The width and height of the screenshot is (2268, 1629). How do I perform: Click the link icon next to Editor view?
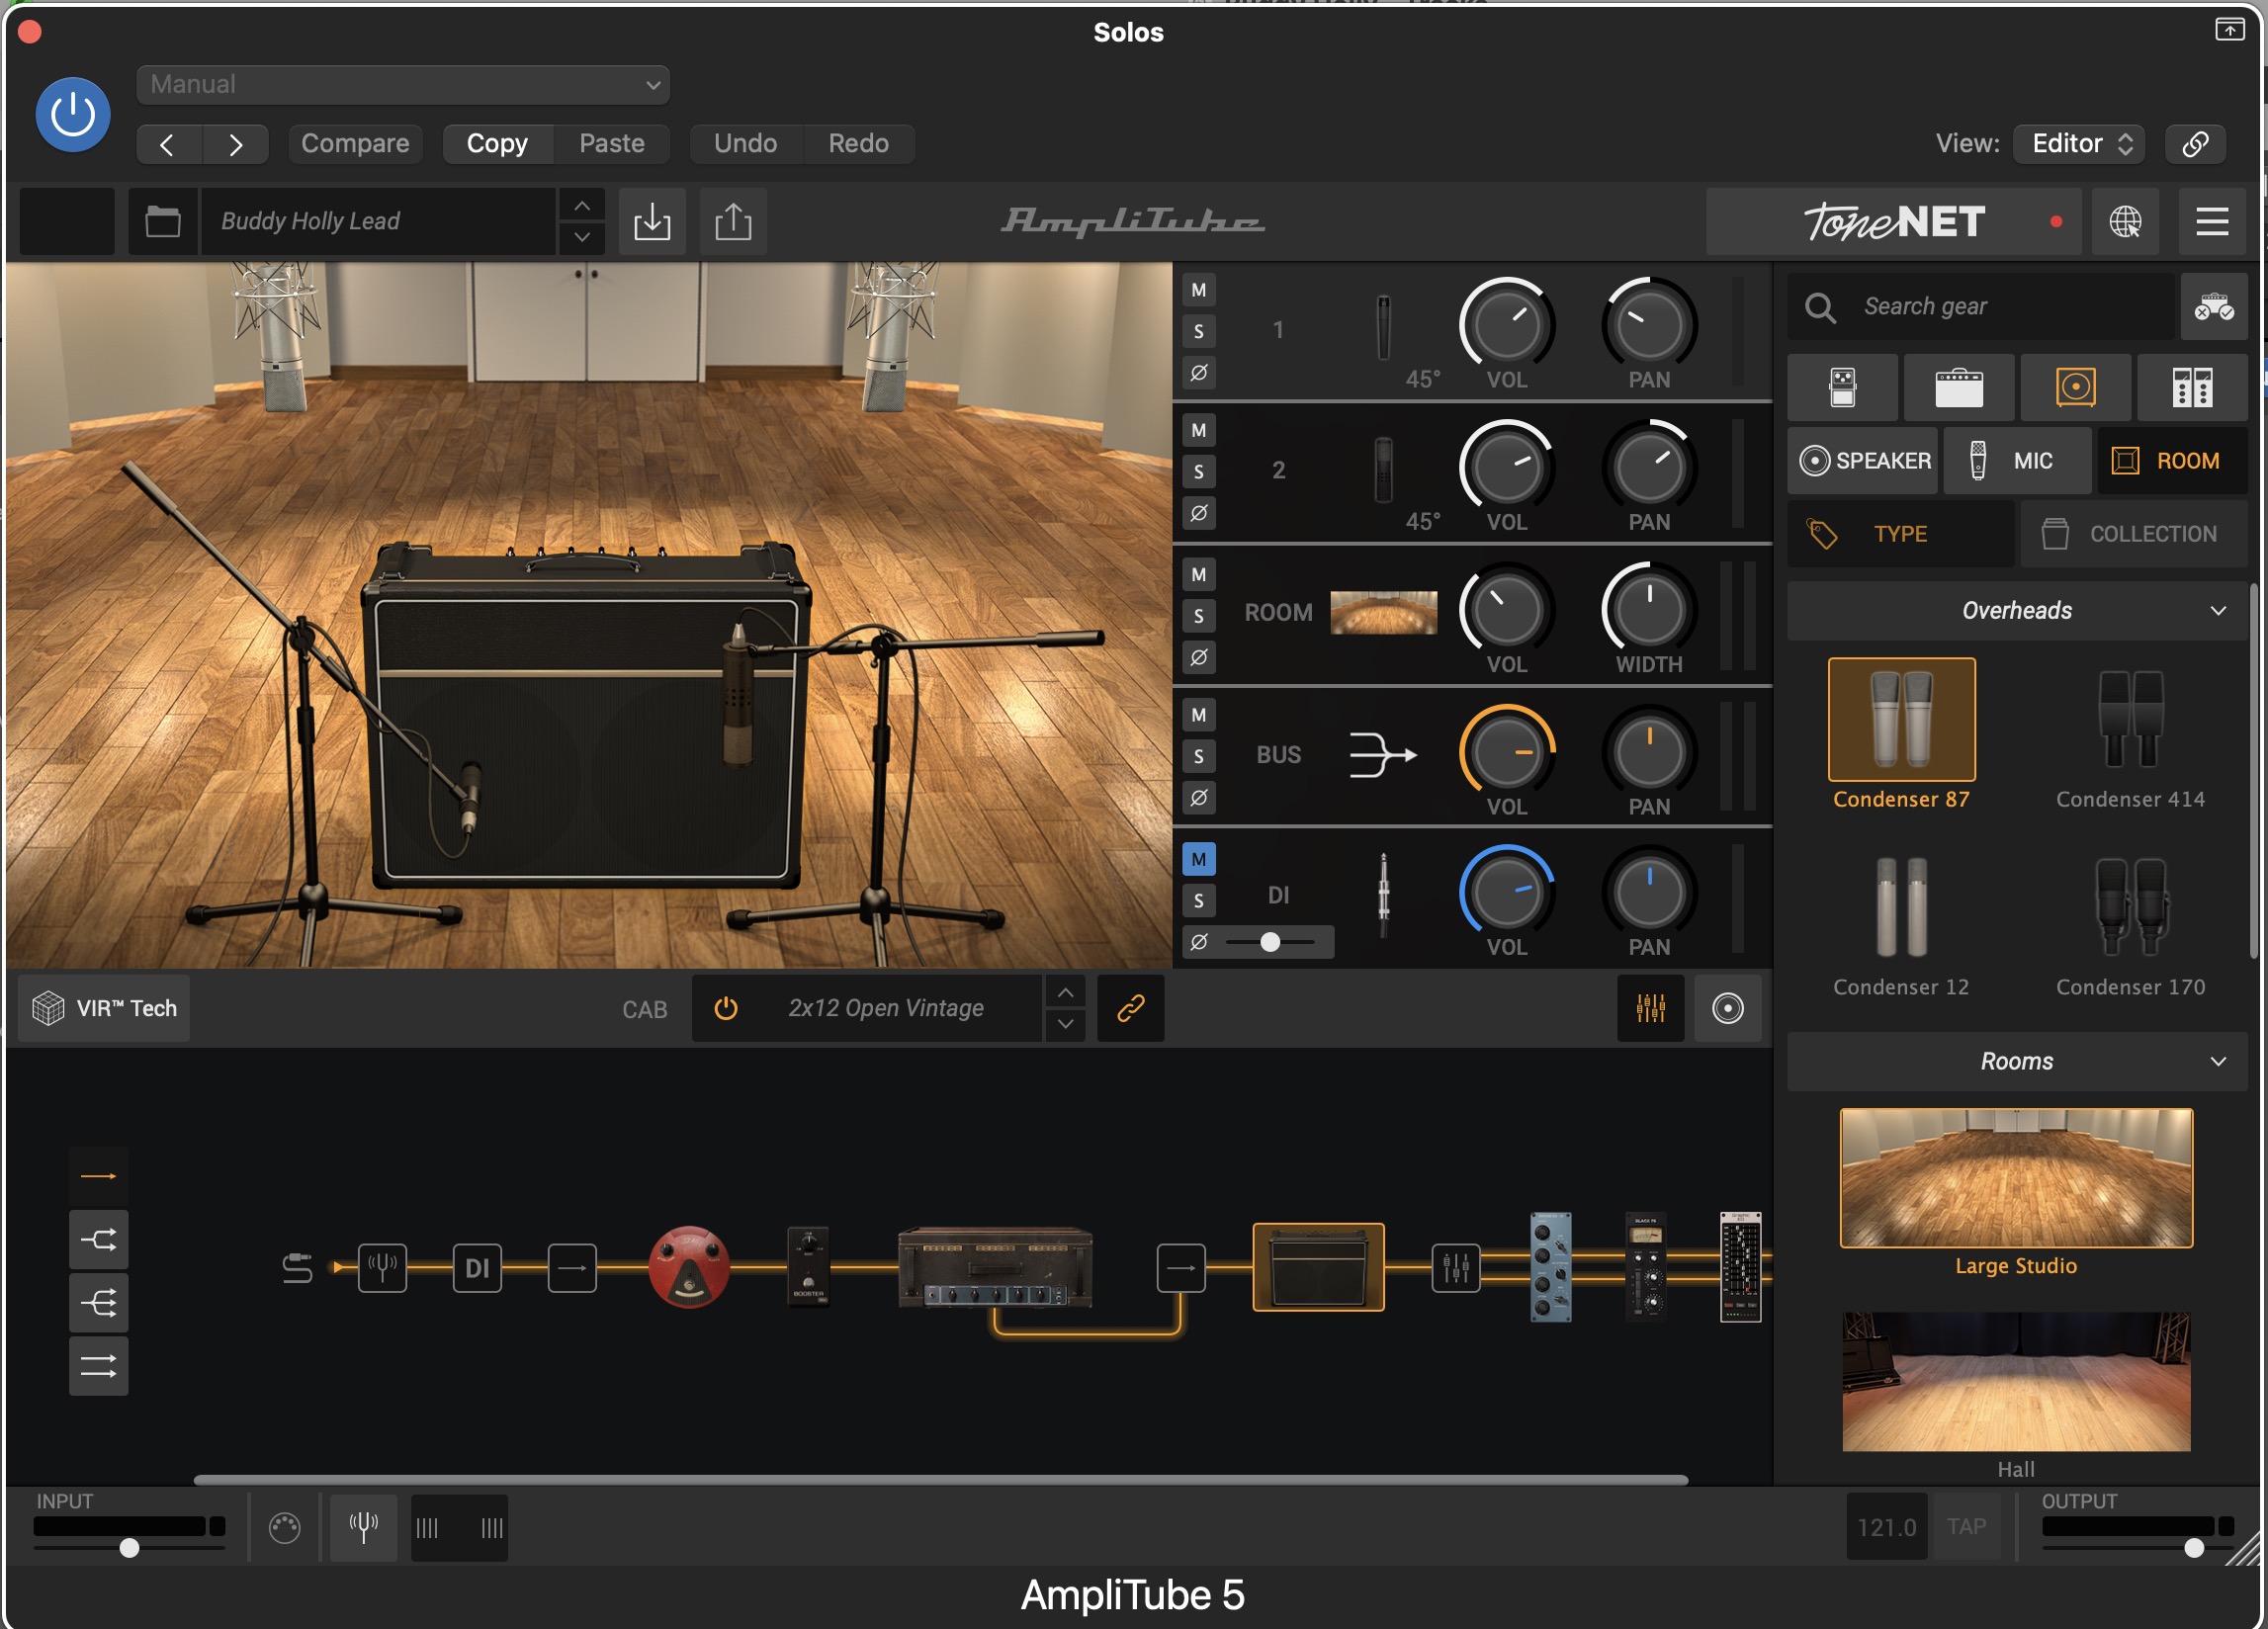pos(2195,143)
